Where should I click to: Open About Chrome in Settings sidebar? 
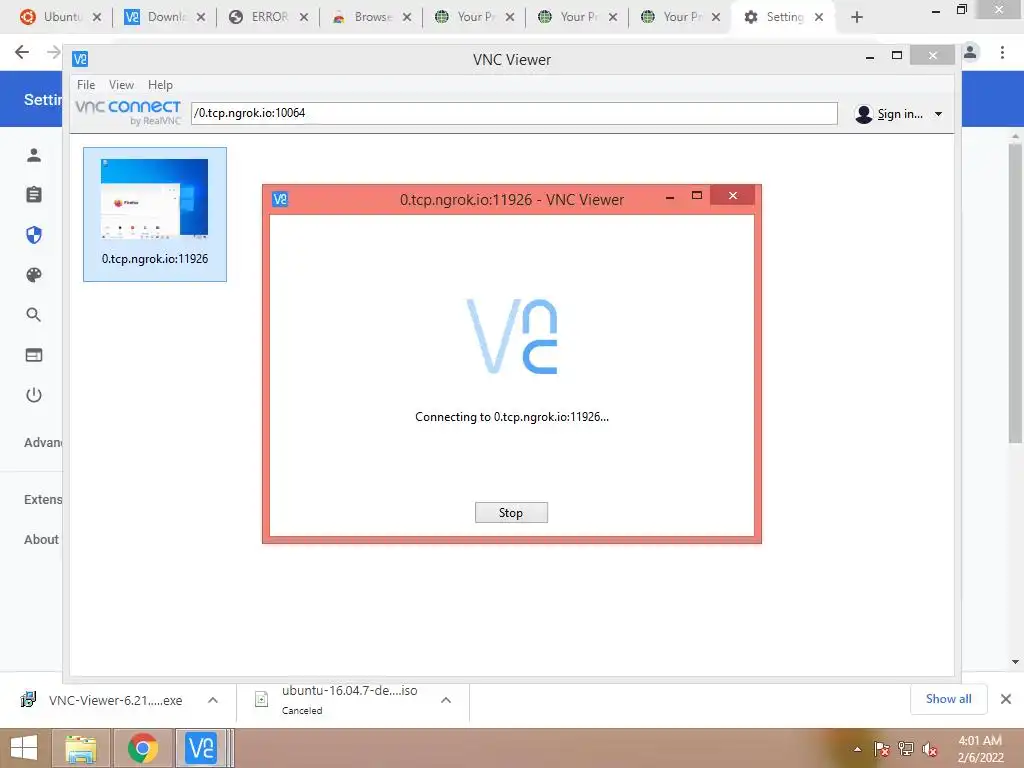(x=41, y=539)
